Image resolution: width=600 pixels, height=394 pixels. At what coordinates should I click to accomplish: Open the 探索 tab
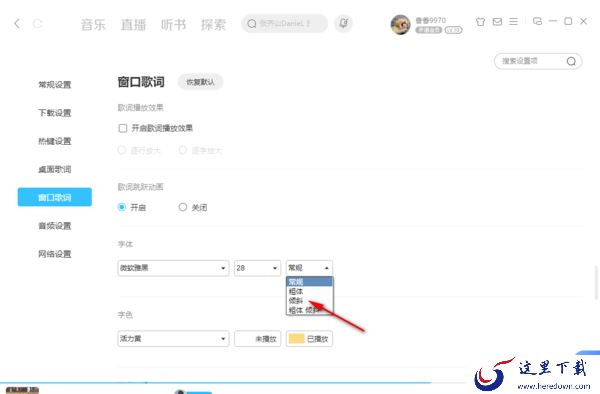[214, 25]
